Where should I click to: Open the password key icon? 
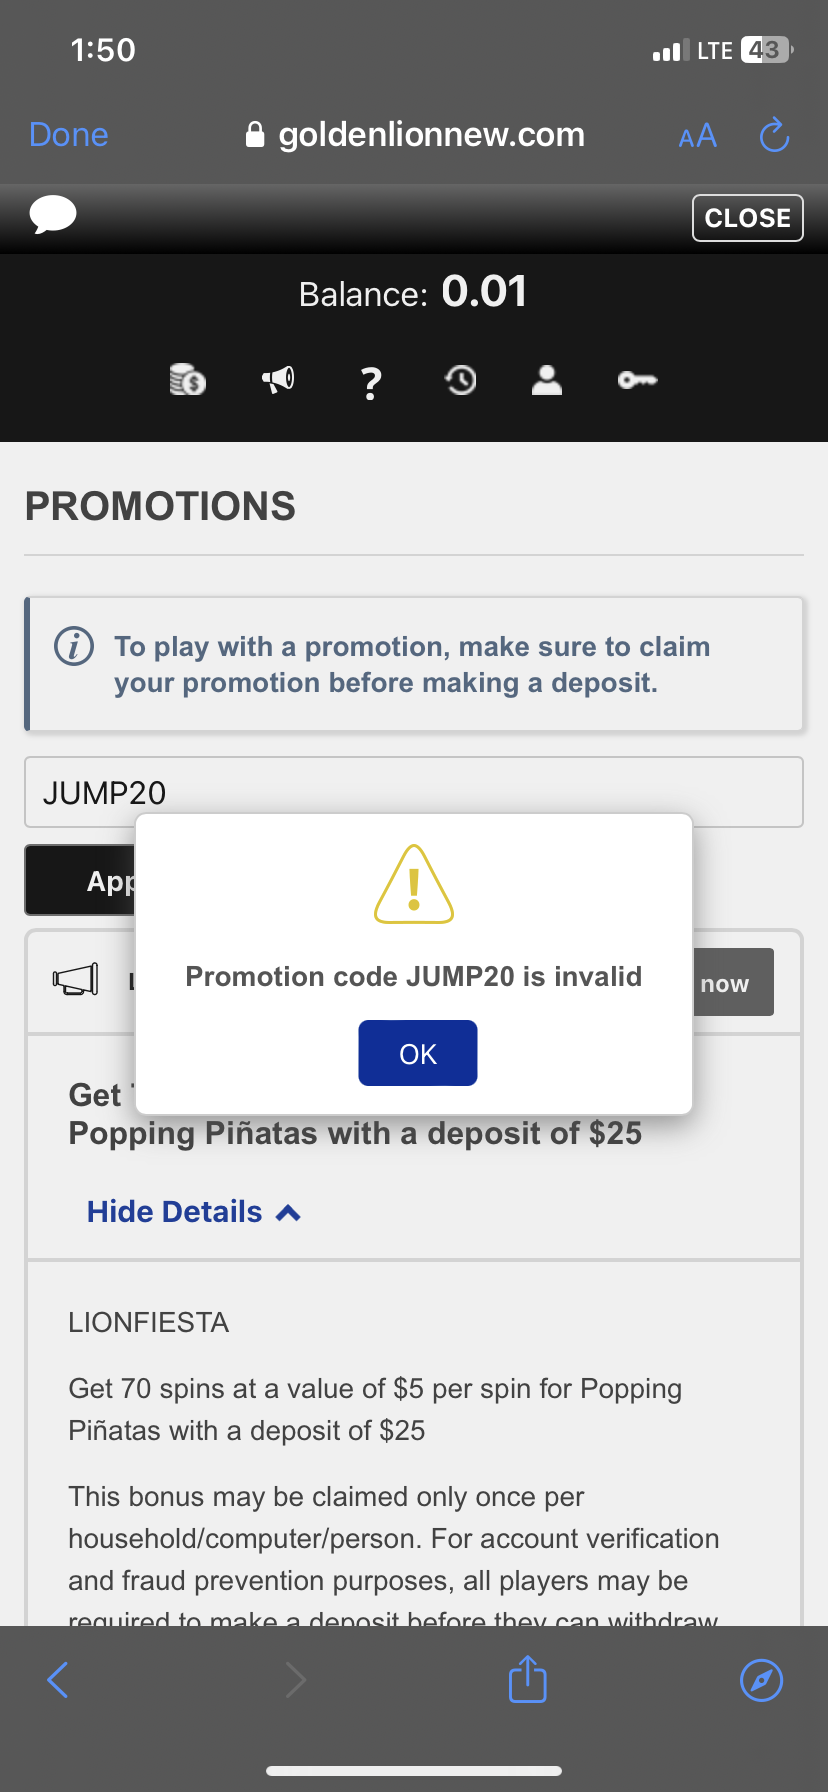[x=637, y=380]
